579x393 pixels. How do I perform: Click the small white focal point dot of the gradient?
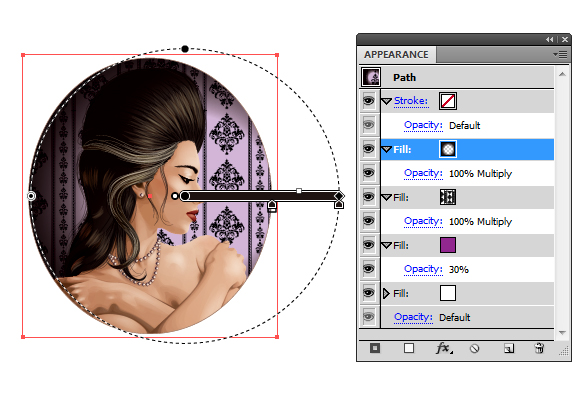175,196
